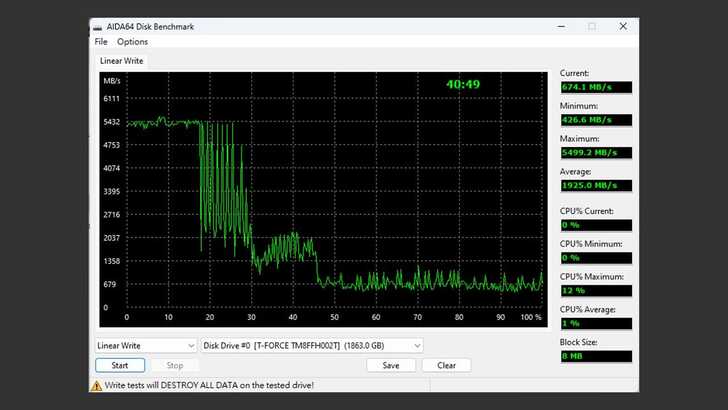Open the Options menu
Image resolution: width=728 pixels, height=410 pixels.
click(132, 42)
